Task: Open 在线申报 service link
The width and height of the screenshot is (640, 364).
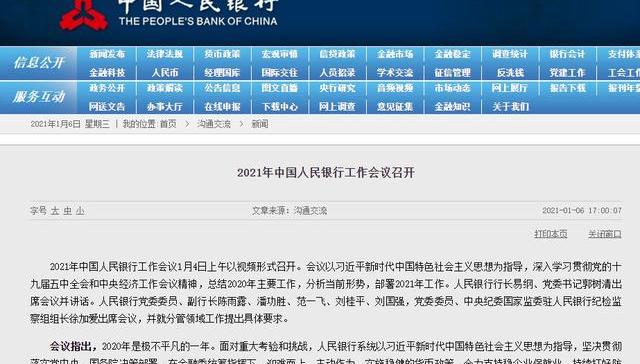Action: (222, 107)
